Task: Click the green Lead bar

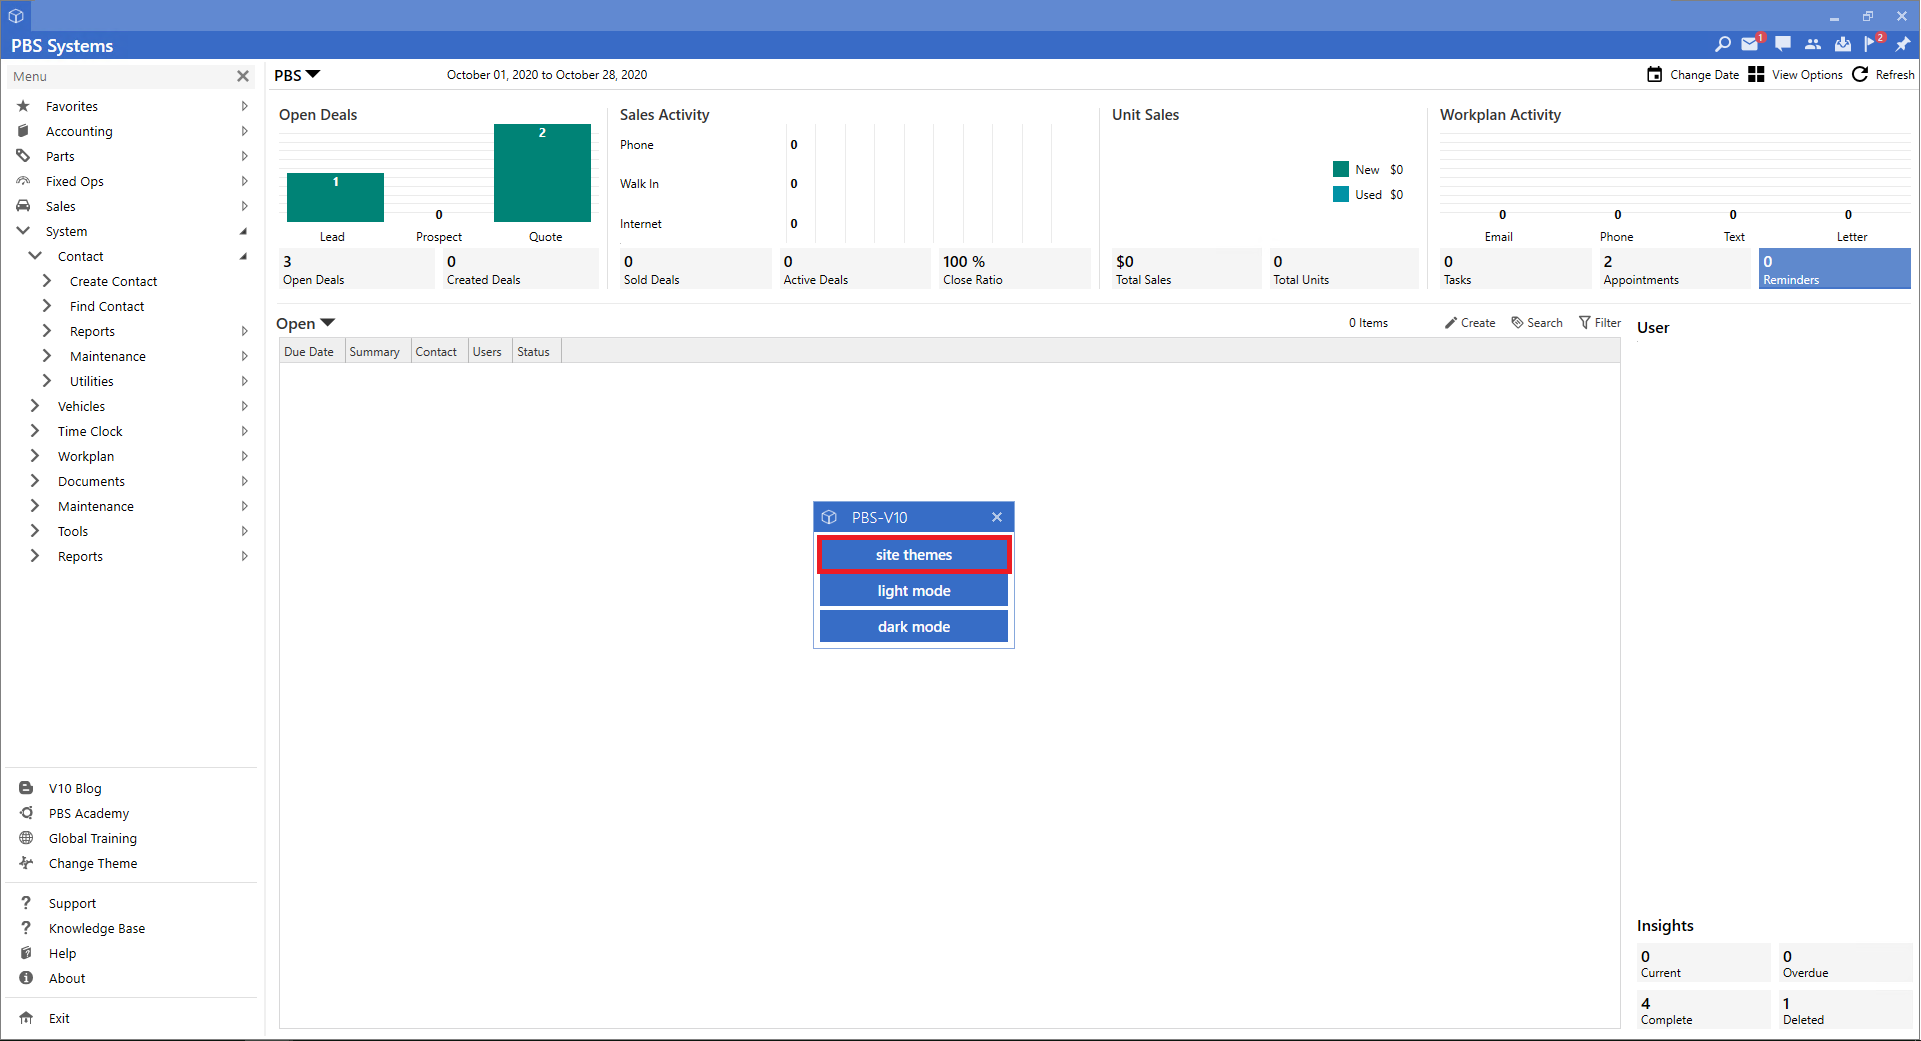Action: tap(335, 197)
